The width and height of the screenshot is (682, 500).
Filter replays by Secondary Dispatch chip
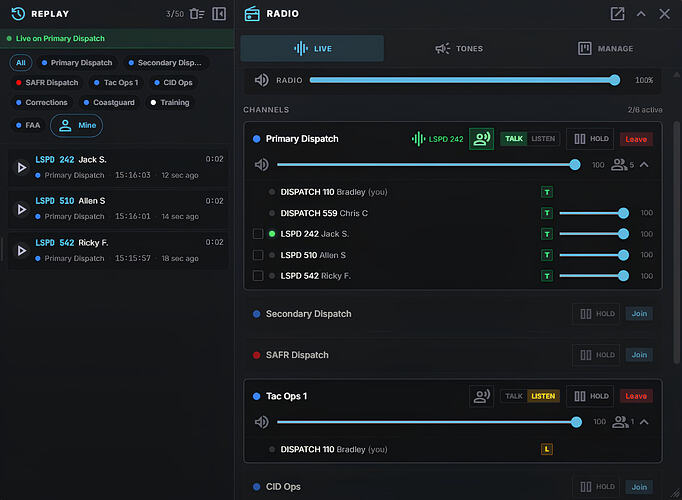tap(165, 63)
